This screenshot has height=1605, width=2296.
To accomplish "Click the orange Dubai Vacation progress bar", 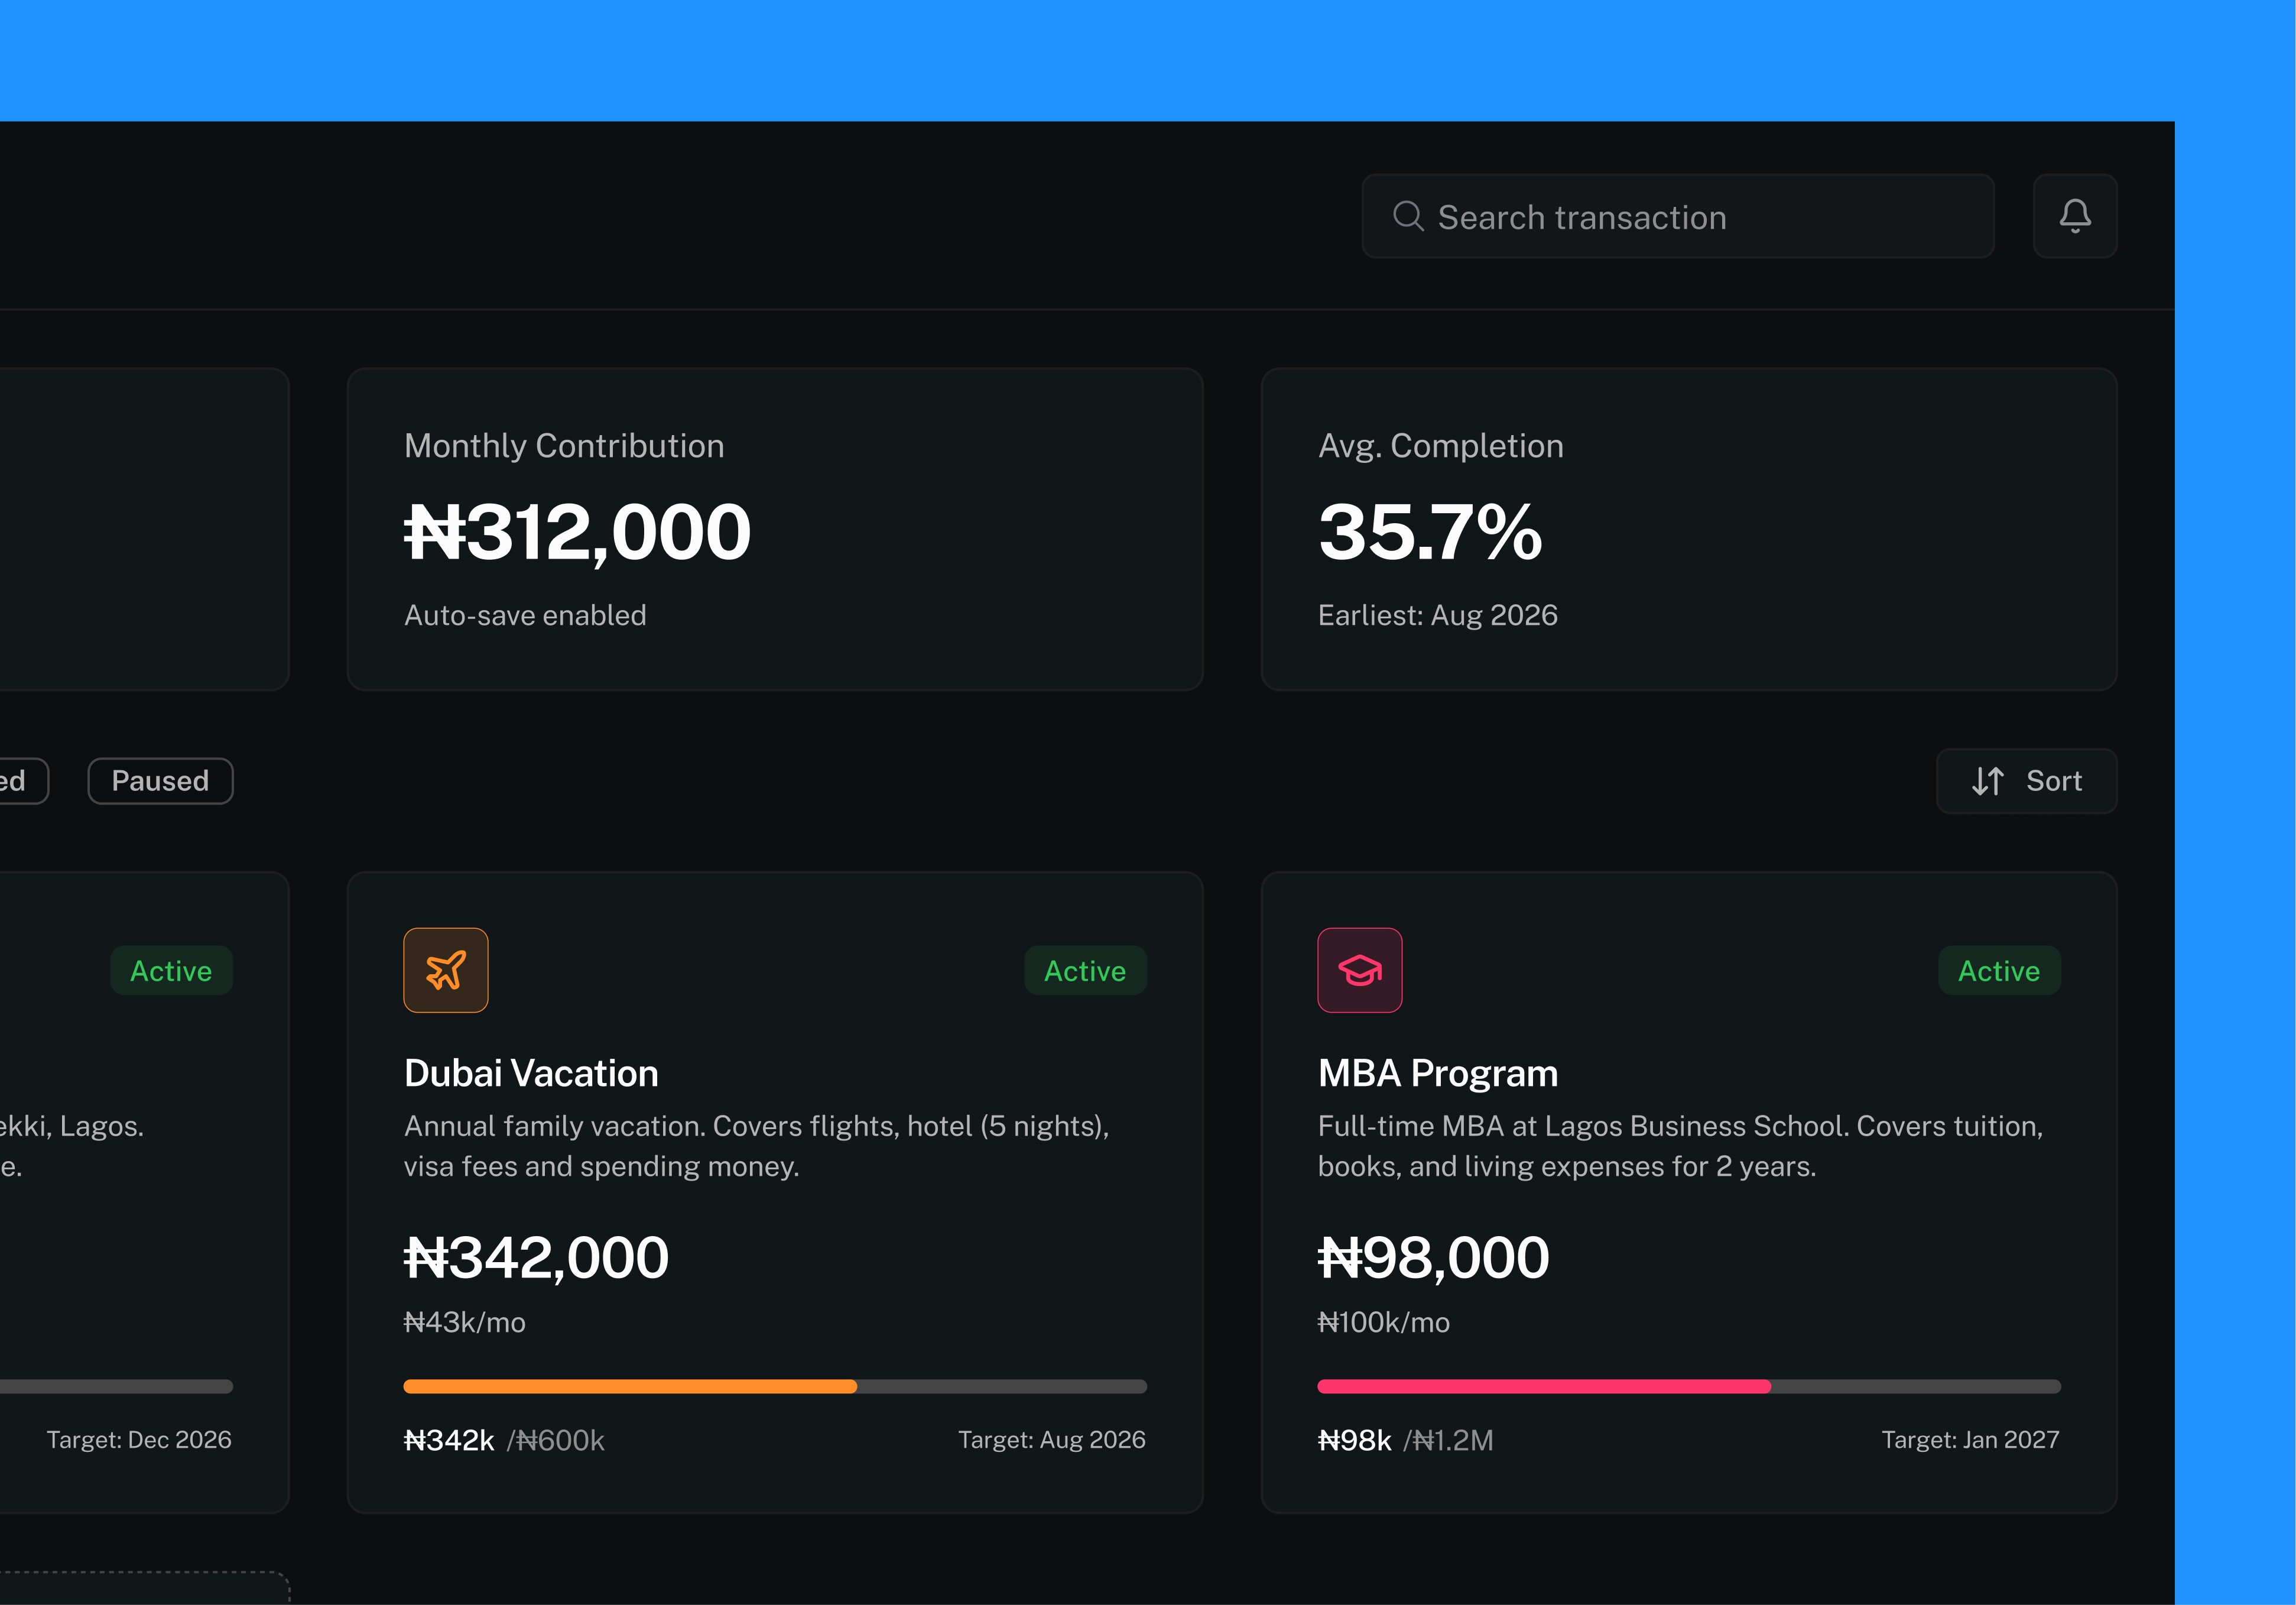I will point(630,1386).
